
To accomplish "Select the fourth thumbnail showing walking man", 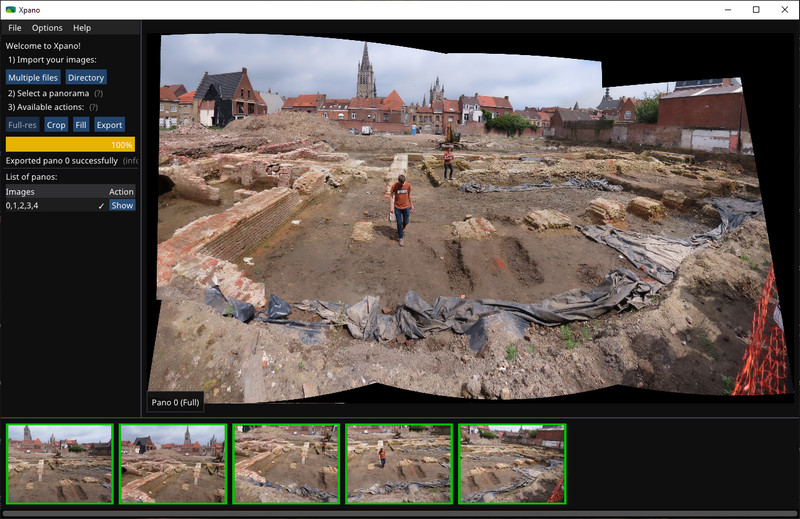I will point(399,464).
